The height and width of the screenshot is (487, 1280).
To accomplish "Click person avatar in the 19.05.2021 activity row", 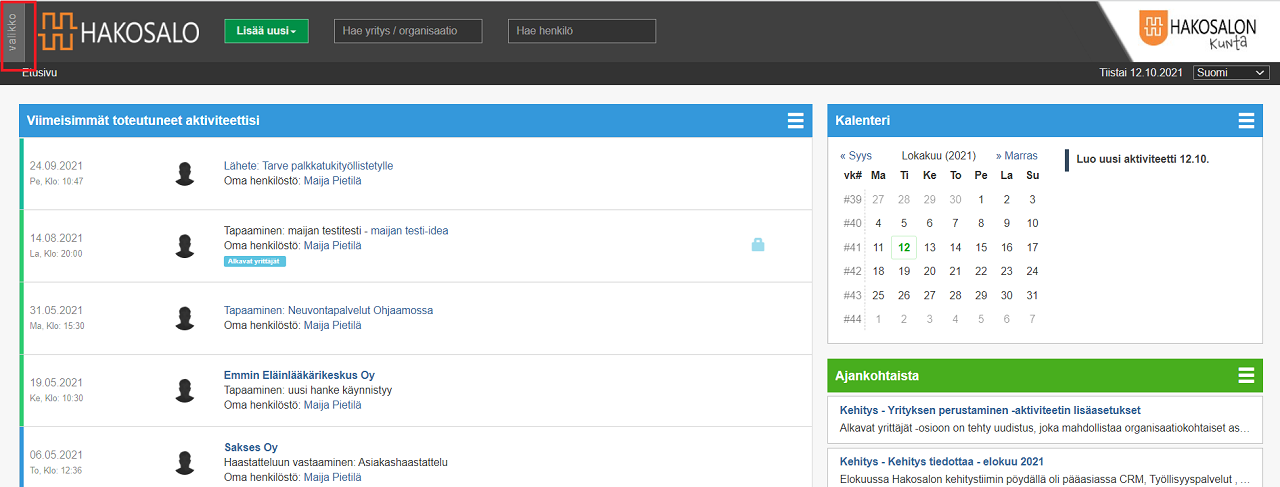I will pos(184,390).
